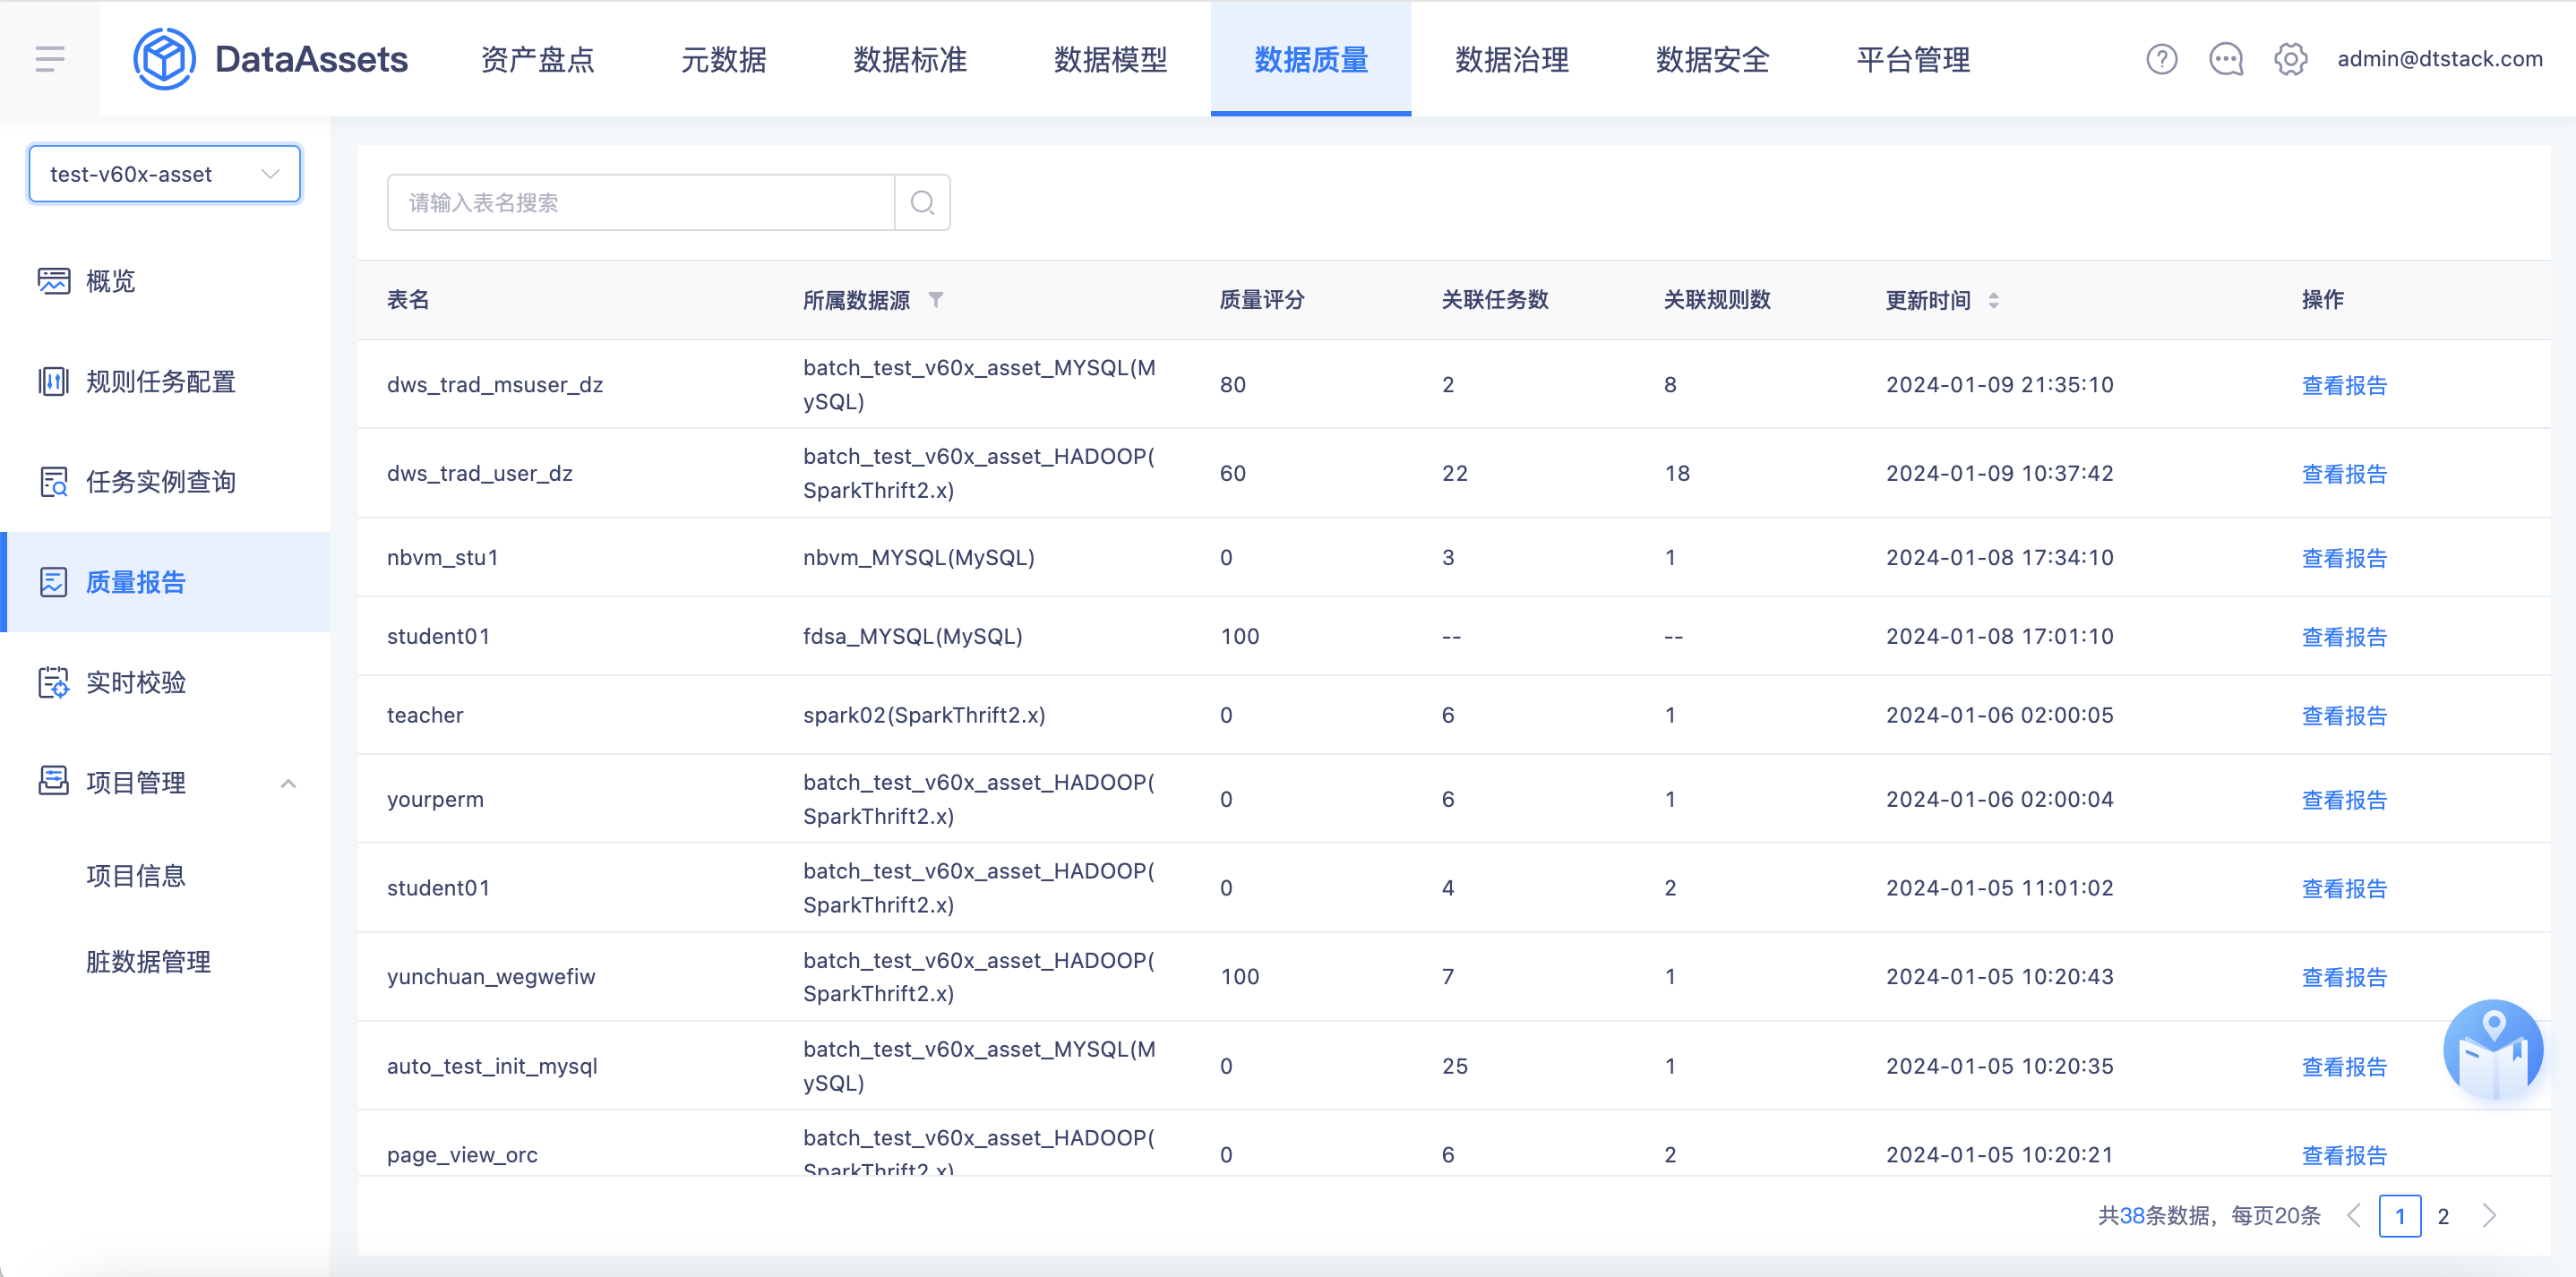Open the message chat bubble icon
The image size is (2576, 1277).
click(2225, 59)
